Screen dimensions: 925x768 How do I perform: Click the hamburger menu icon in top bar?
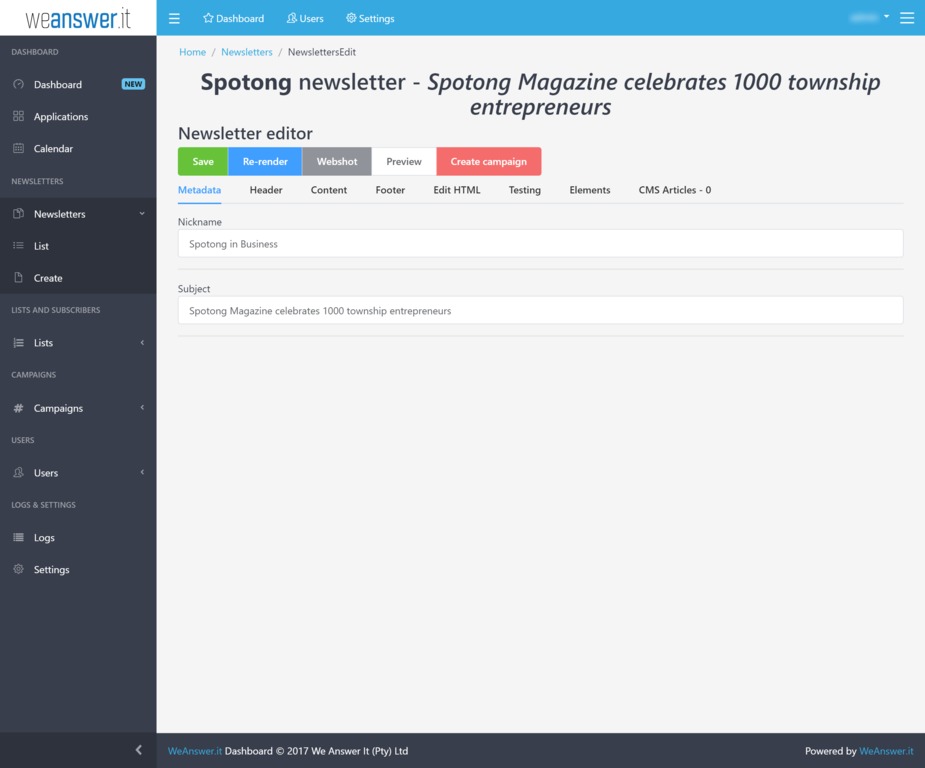174,18
